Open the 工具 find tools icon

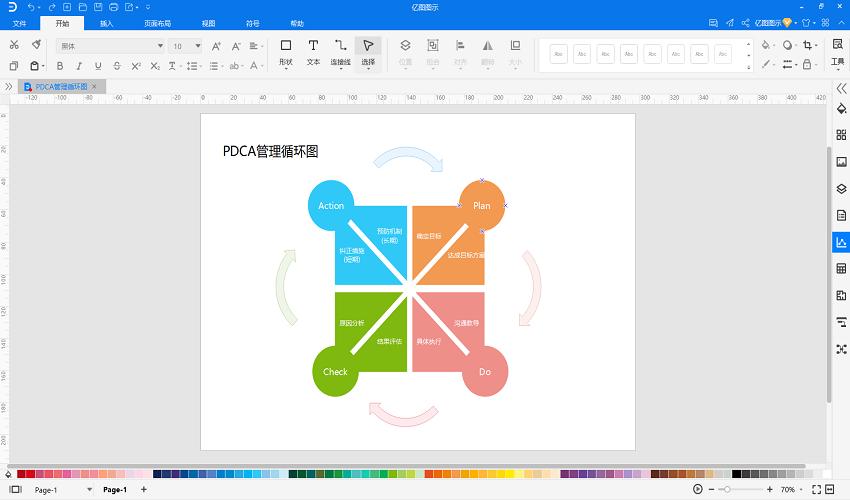(x=838, y=53)
